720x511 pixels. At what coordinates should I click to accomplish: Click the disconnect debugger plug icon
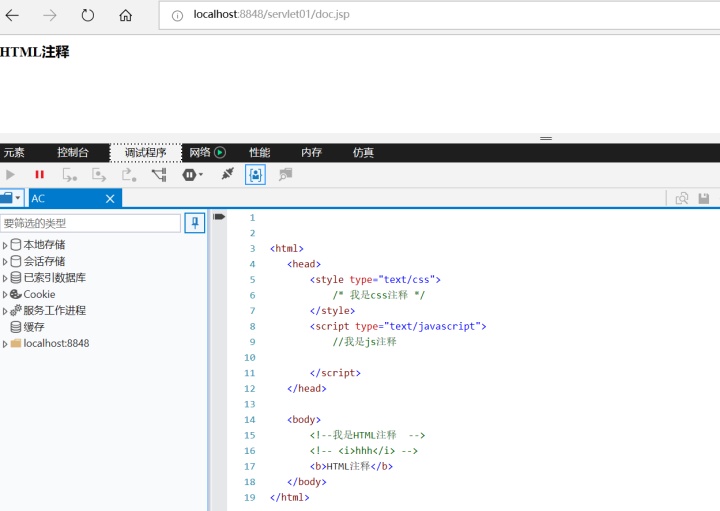pyautogui.click(x=227, y=174)
